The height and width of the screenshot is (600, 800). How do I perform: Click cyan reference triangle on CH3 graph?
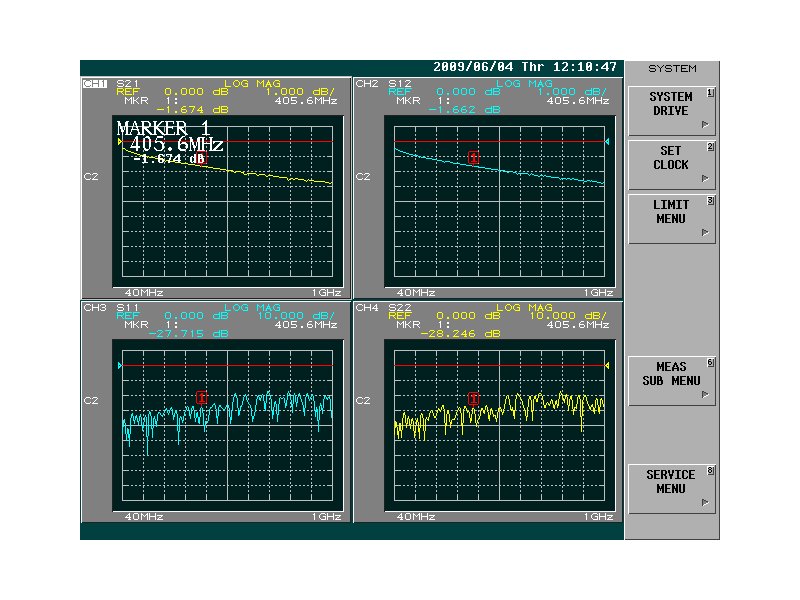coord(120,366)
